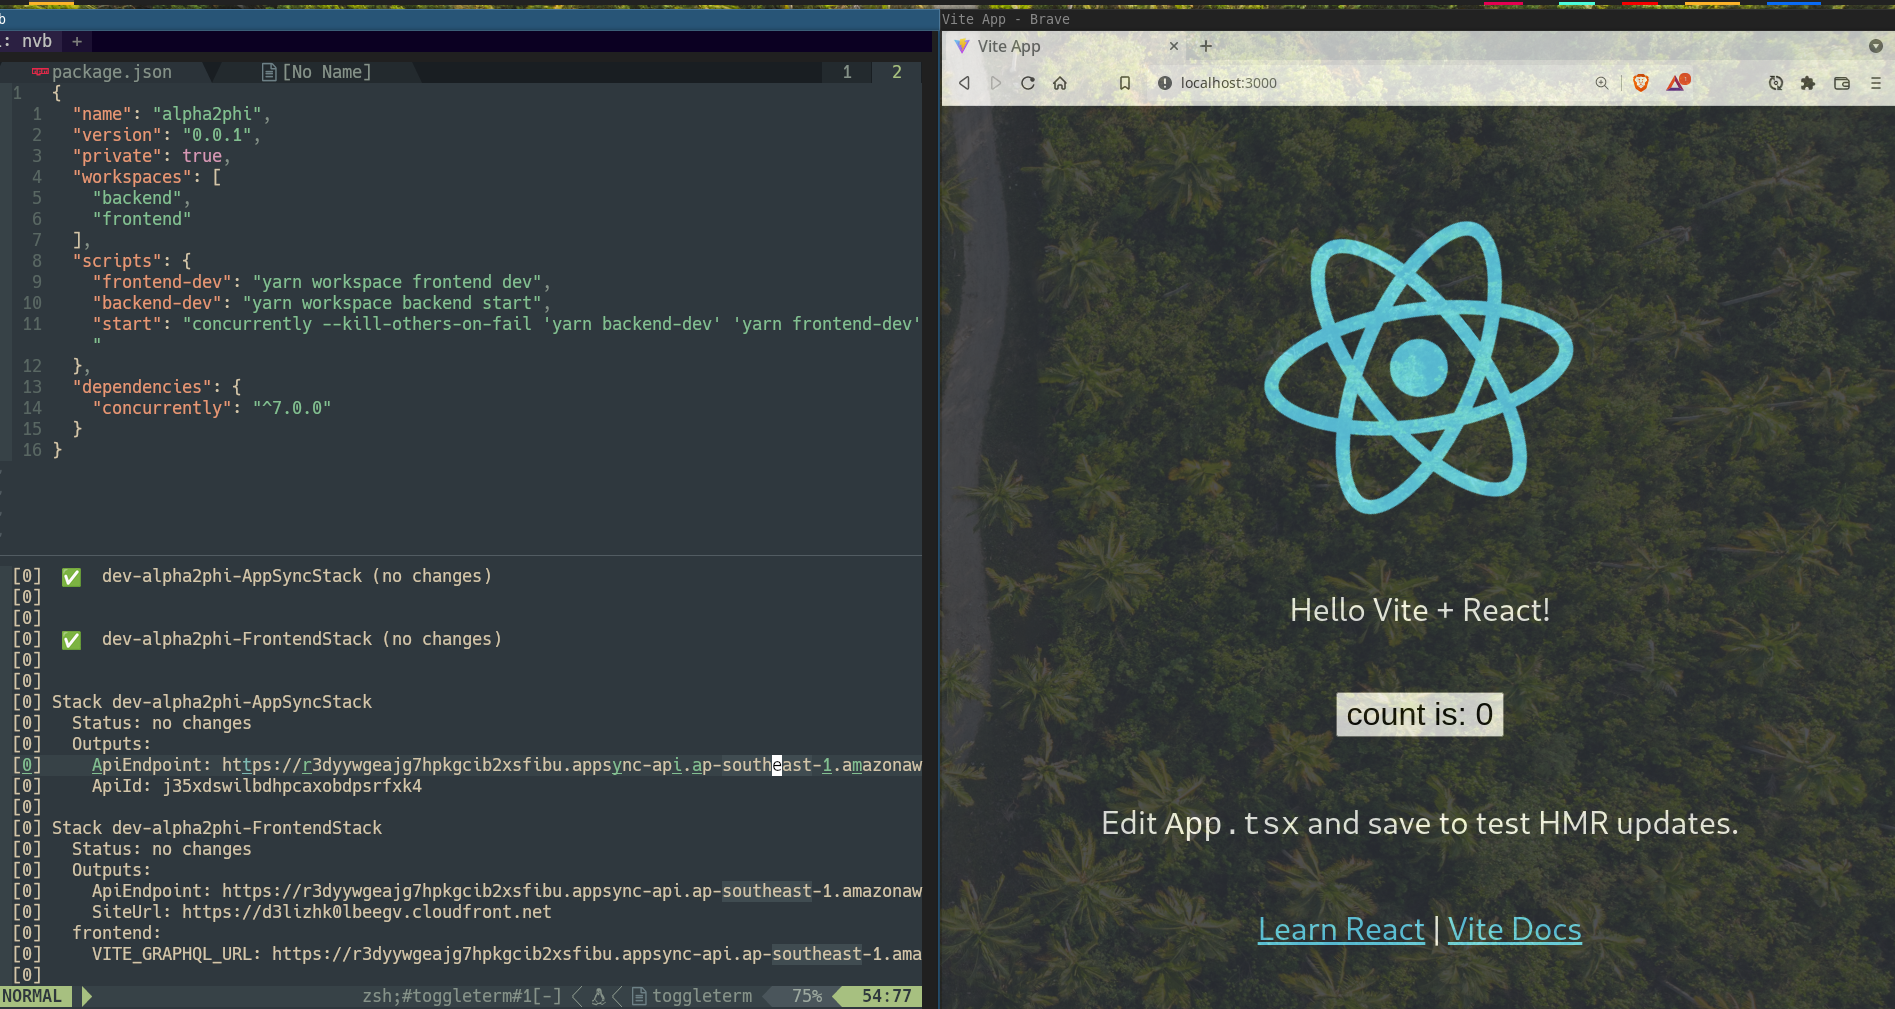1895x1009 pixels.
Task: Click the 'Edit App.tsx and save' text
Action: coord(1420,823)
